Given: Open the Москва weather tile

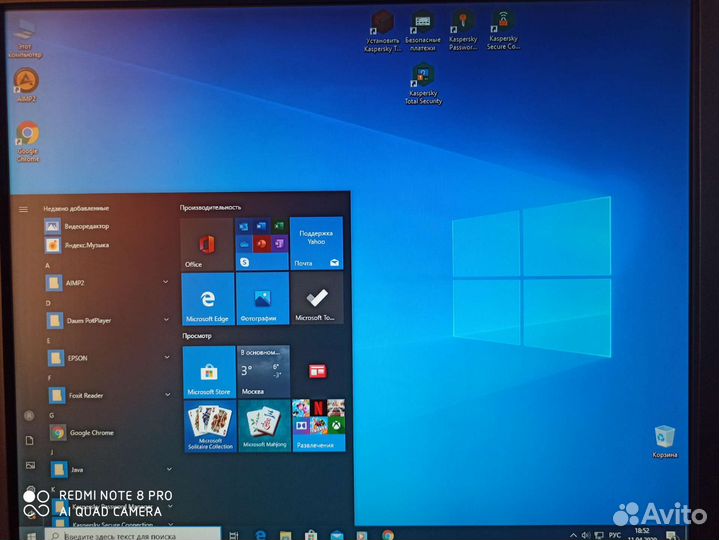Looking at the screenshot, I should coord(264,371).
